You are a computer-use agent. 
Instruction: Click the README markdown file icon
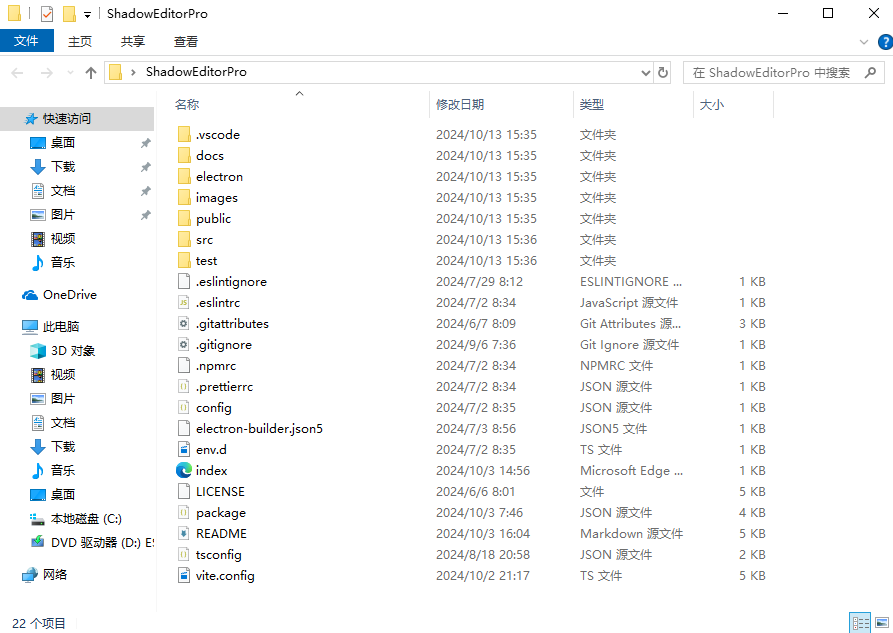click(x=184, y=533)
